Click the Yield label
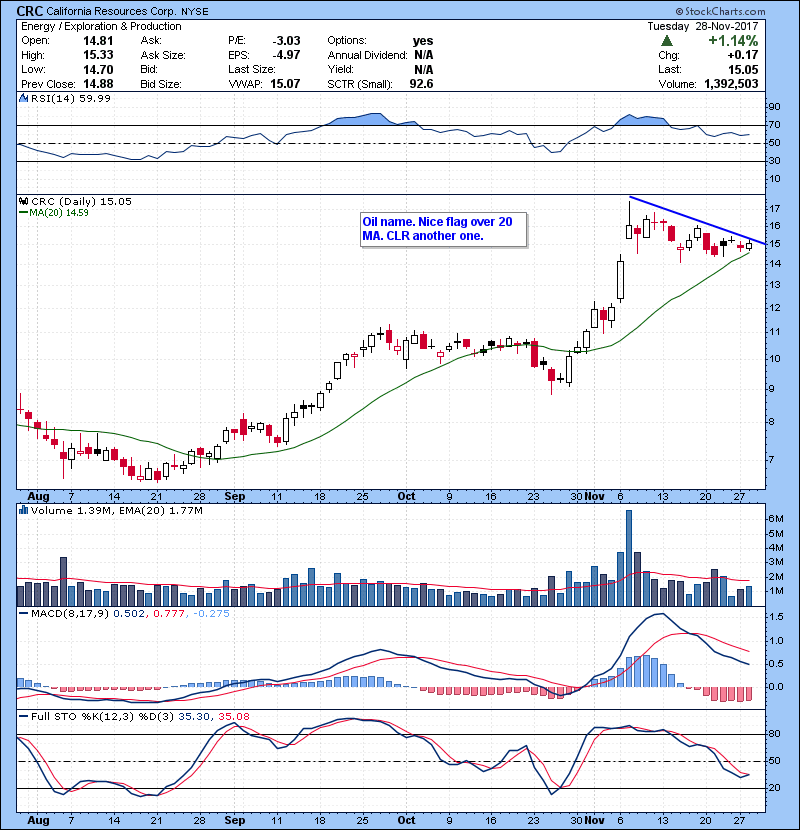 (340, 69)
